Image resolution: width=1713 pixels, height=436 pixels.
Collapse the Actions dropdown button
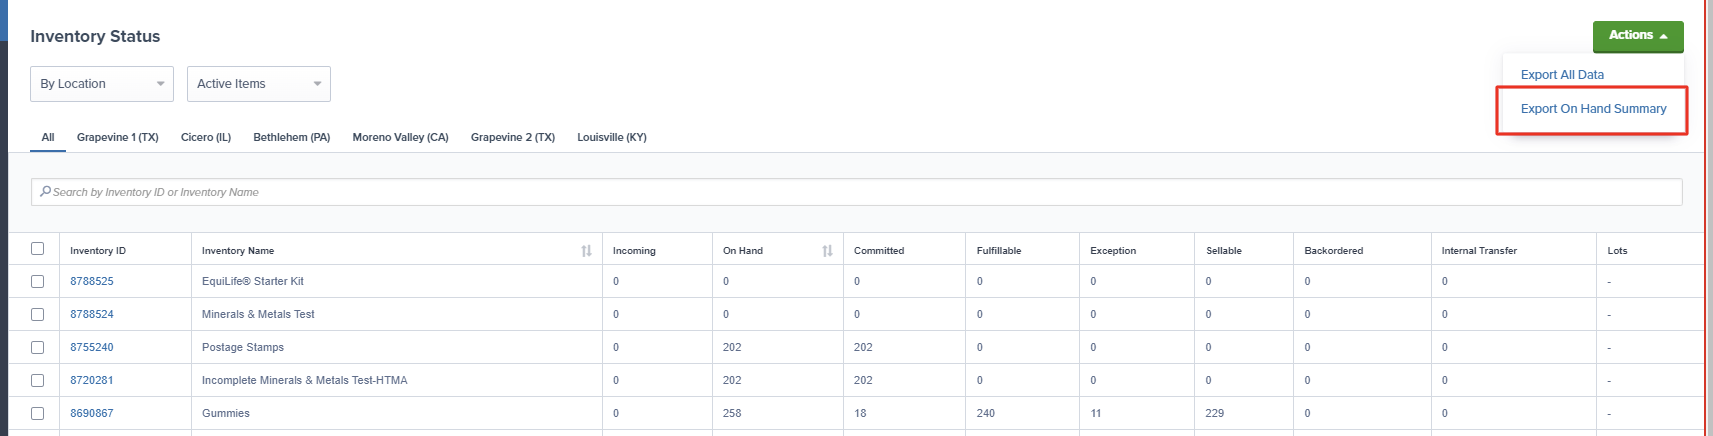pos(1638,36)
